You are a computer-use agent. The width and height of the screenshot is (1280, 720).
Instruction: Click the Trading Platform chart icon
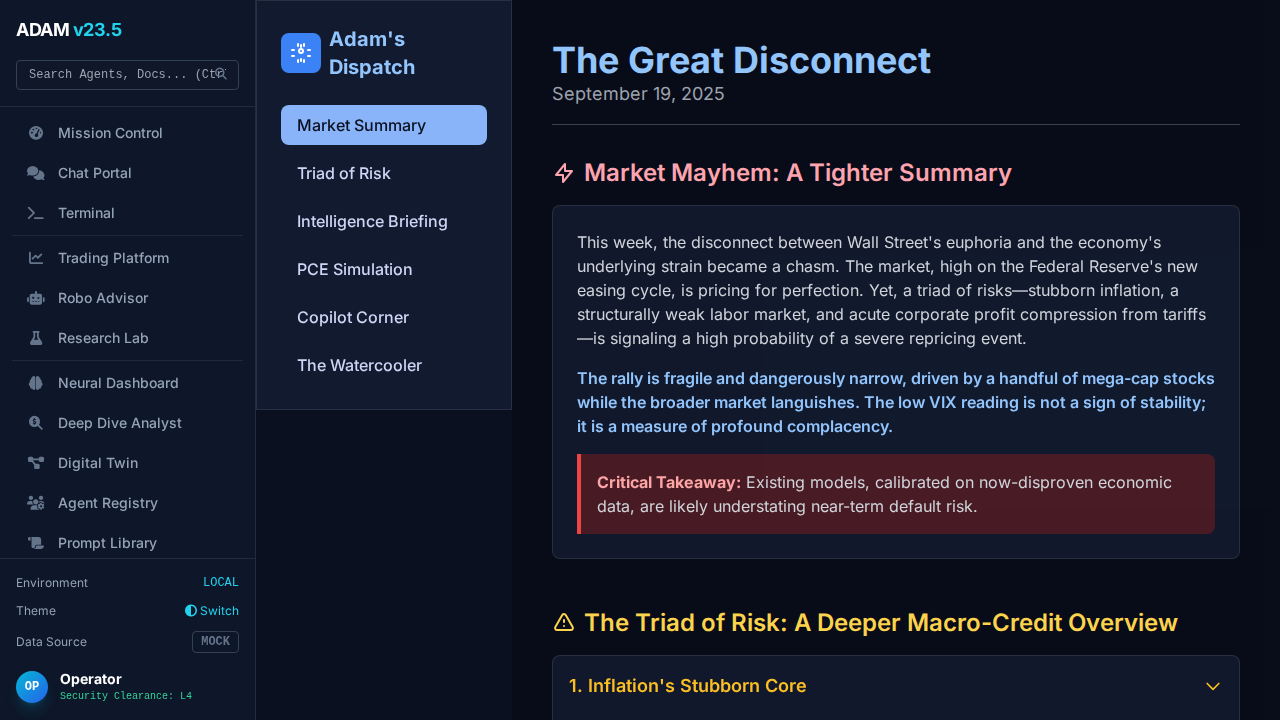coord(36,258)
